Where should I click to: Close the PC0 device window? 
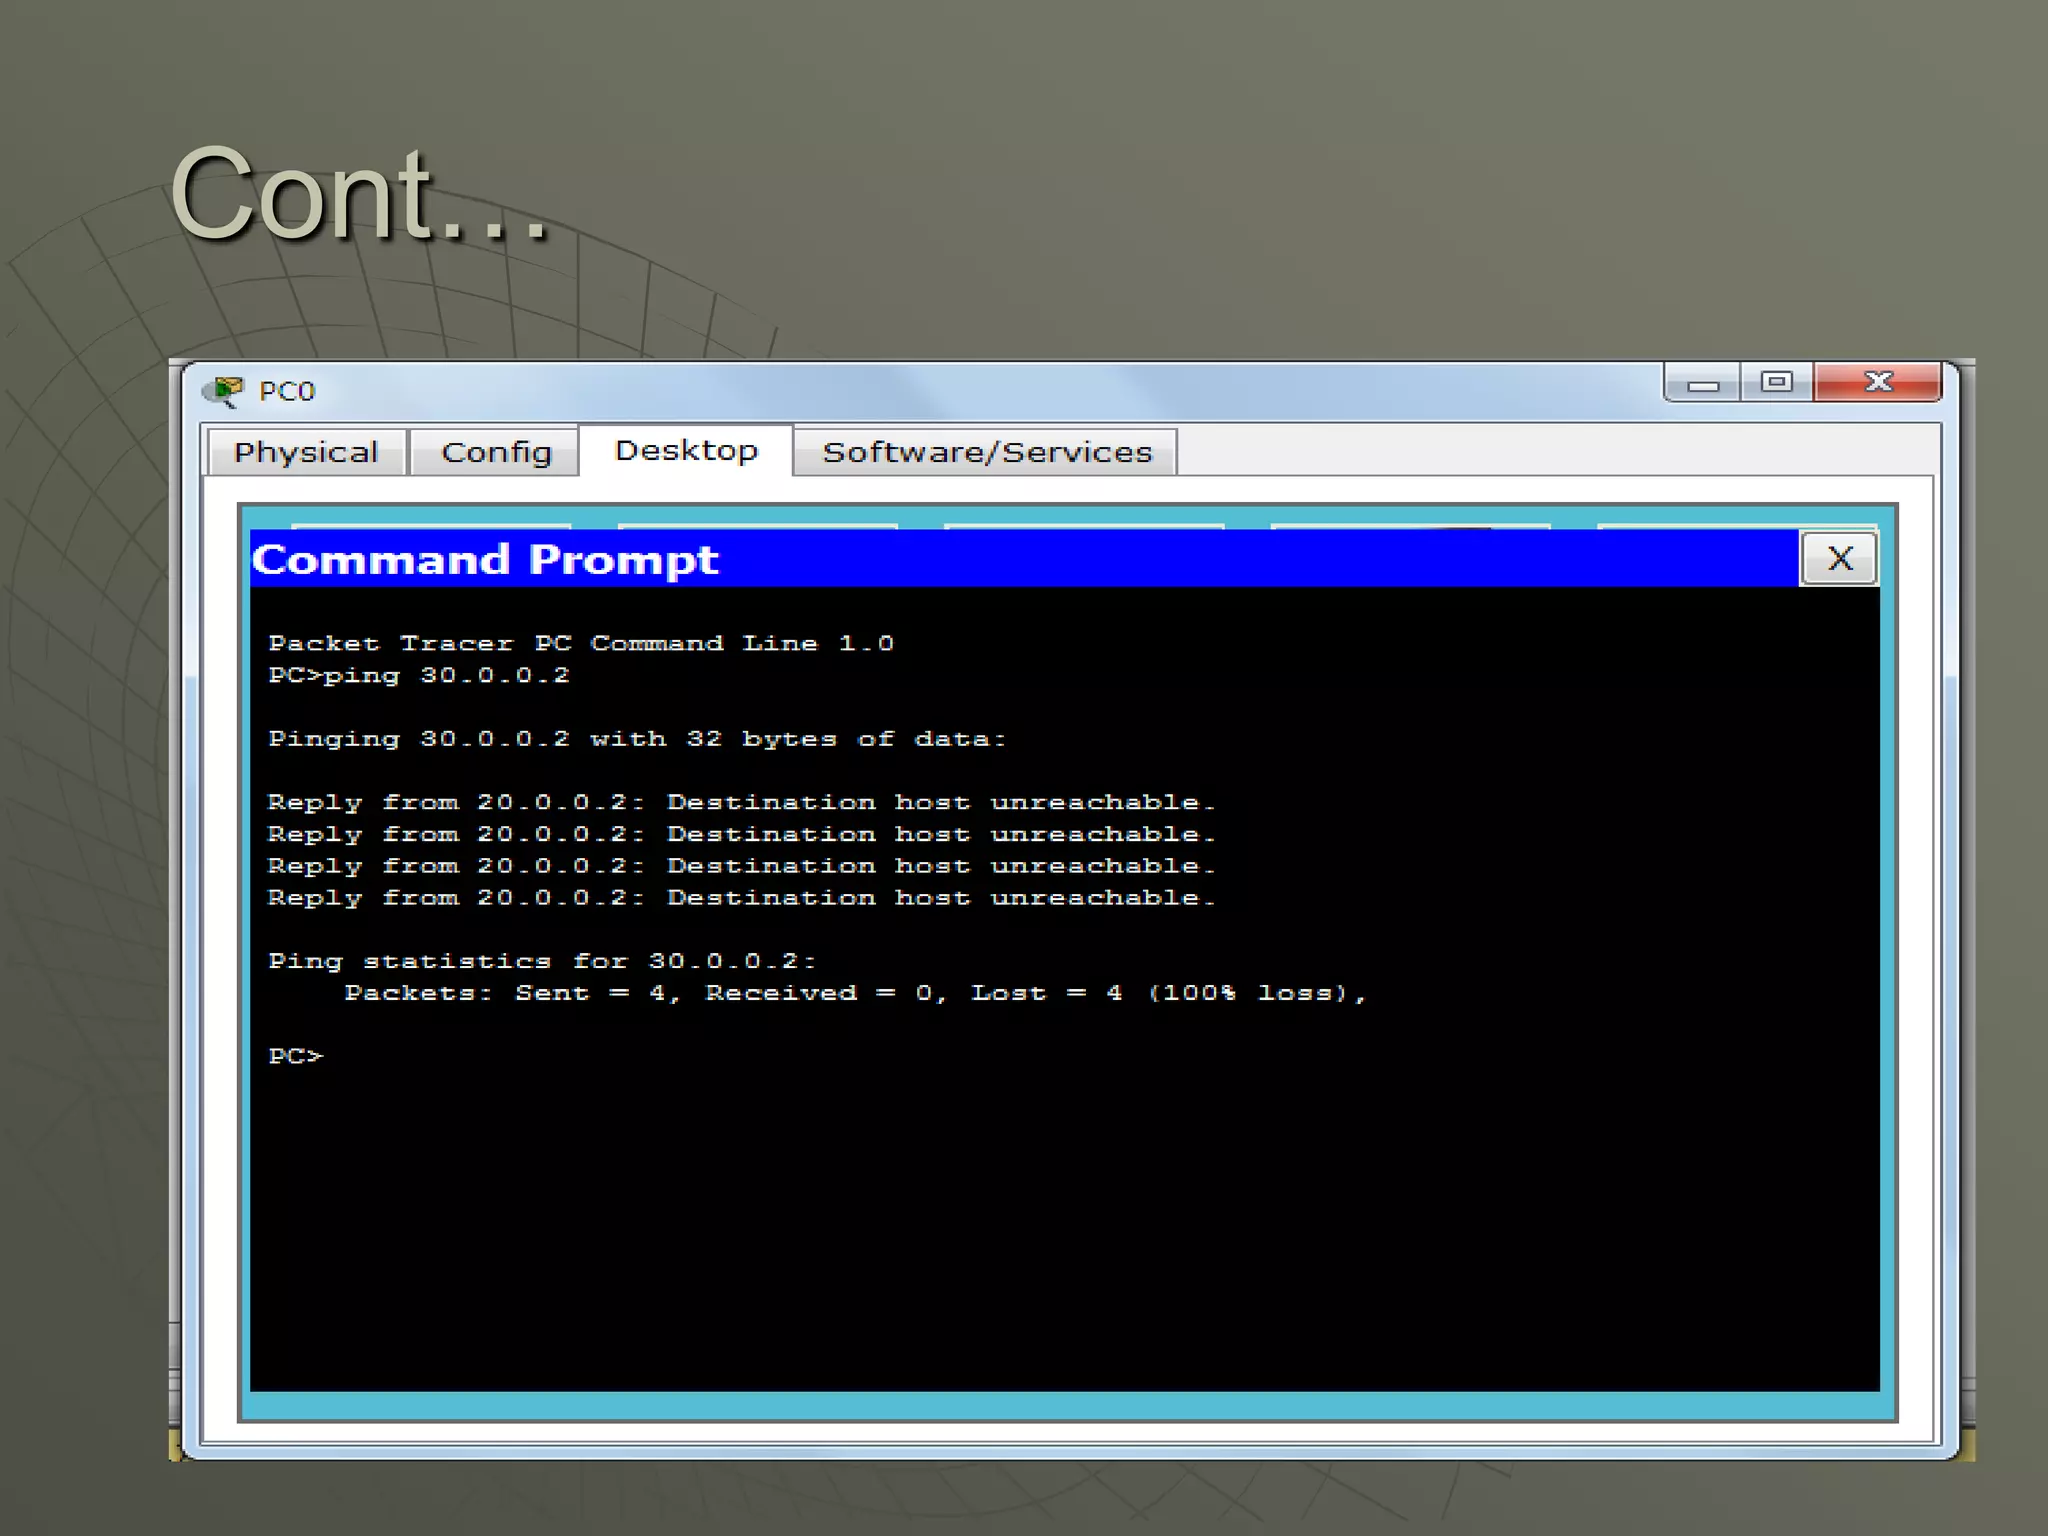1878,382
